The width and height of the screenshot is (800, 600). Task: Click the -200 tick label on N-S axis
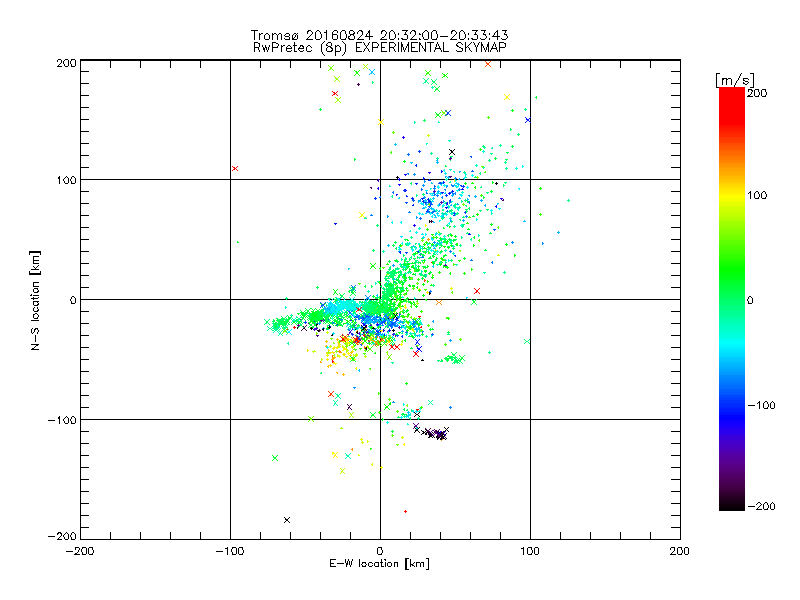coord(62,536)
